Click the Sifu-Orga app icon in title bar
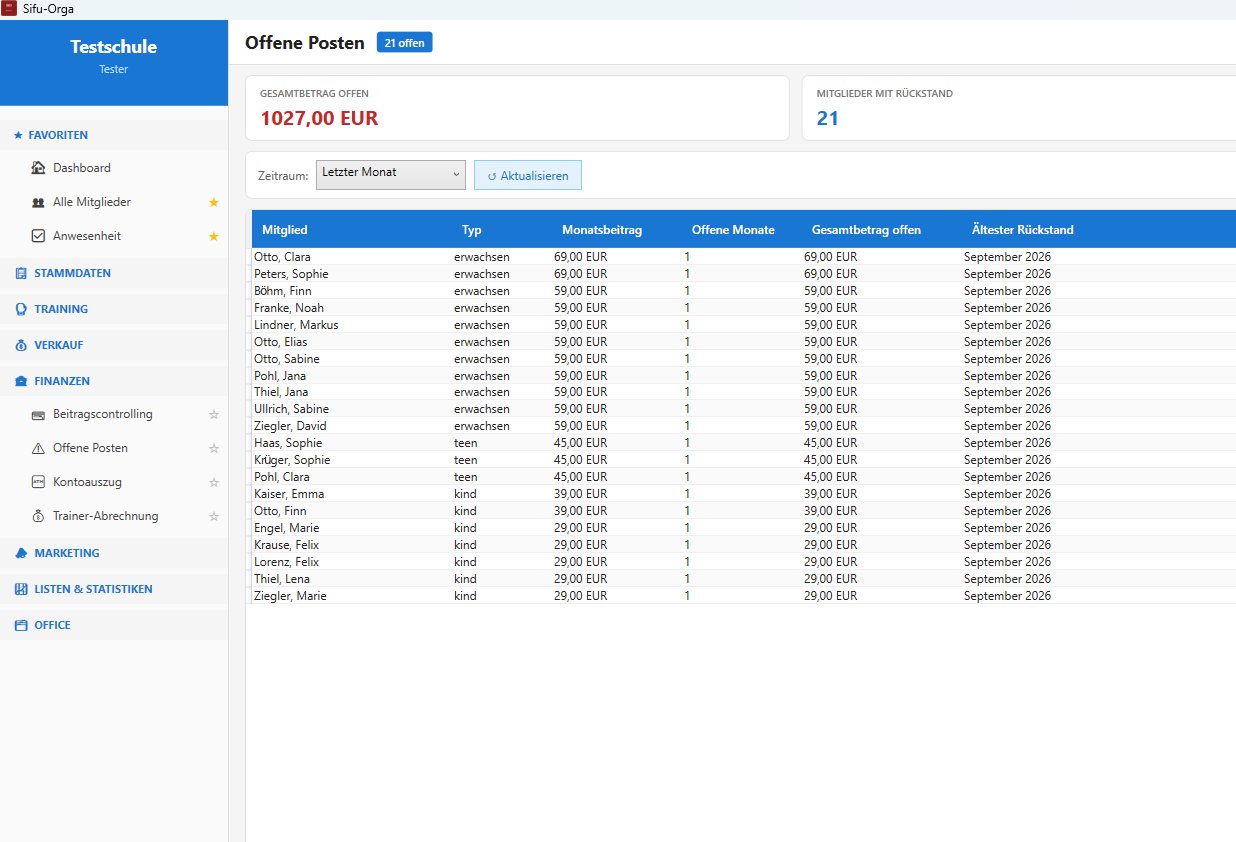 pos(9,9)
